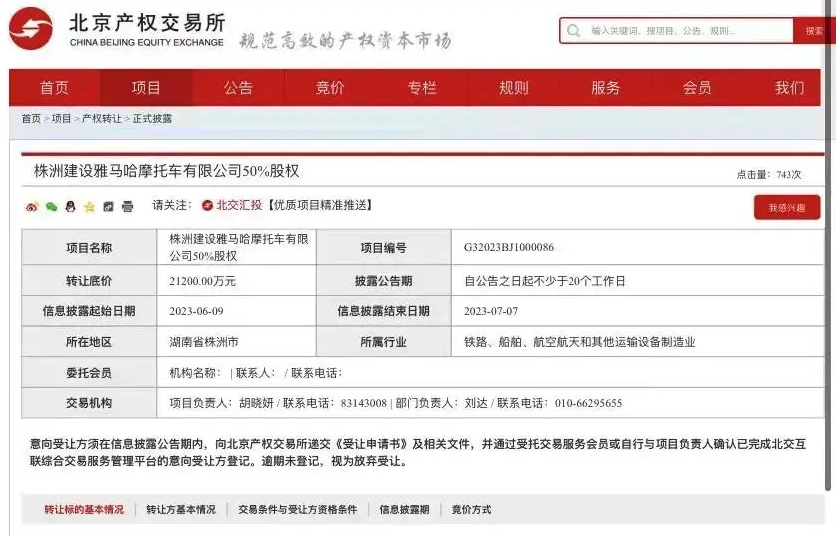Click the China Beijing Equity Exchange logo
836x536 pixels.
31,29
